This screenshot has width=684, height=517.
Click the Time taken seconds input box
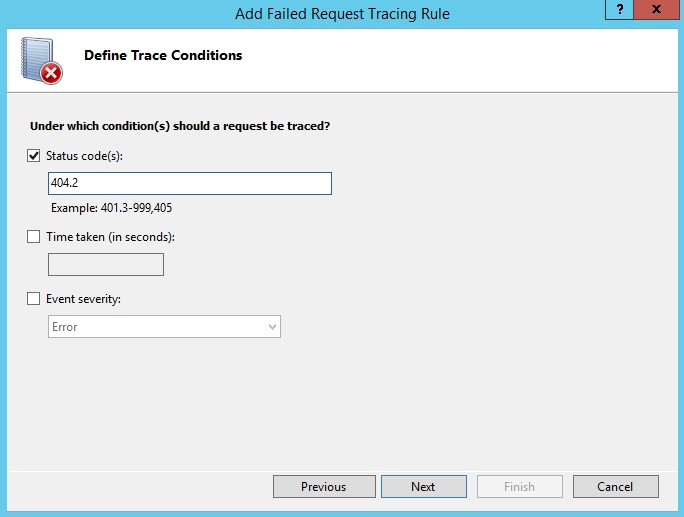click(x=106, y=264)
